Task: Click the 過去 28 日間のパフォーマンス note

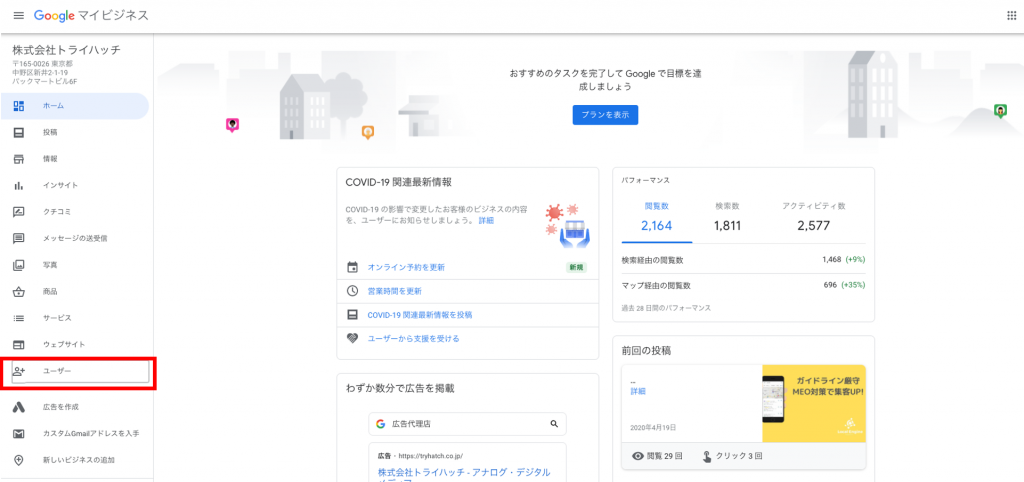Action: (666, 308)
